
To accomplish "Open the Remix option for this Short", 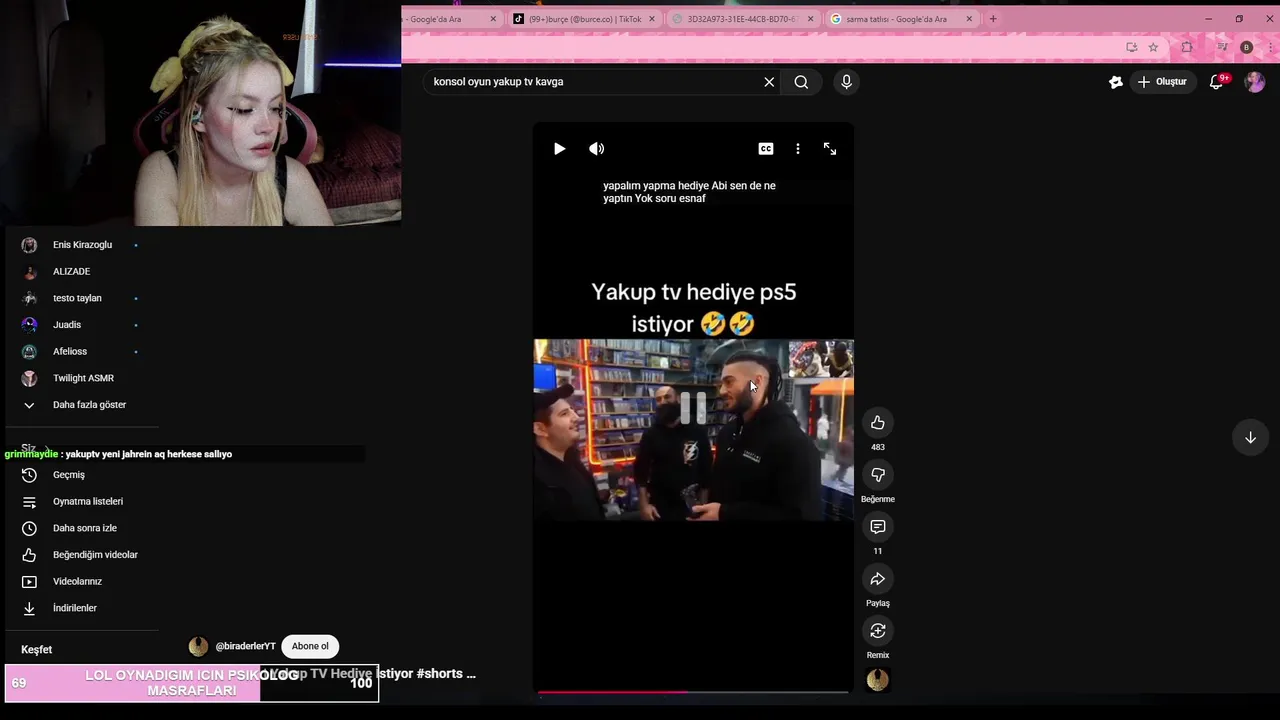I will coord(878,631).
